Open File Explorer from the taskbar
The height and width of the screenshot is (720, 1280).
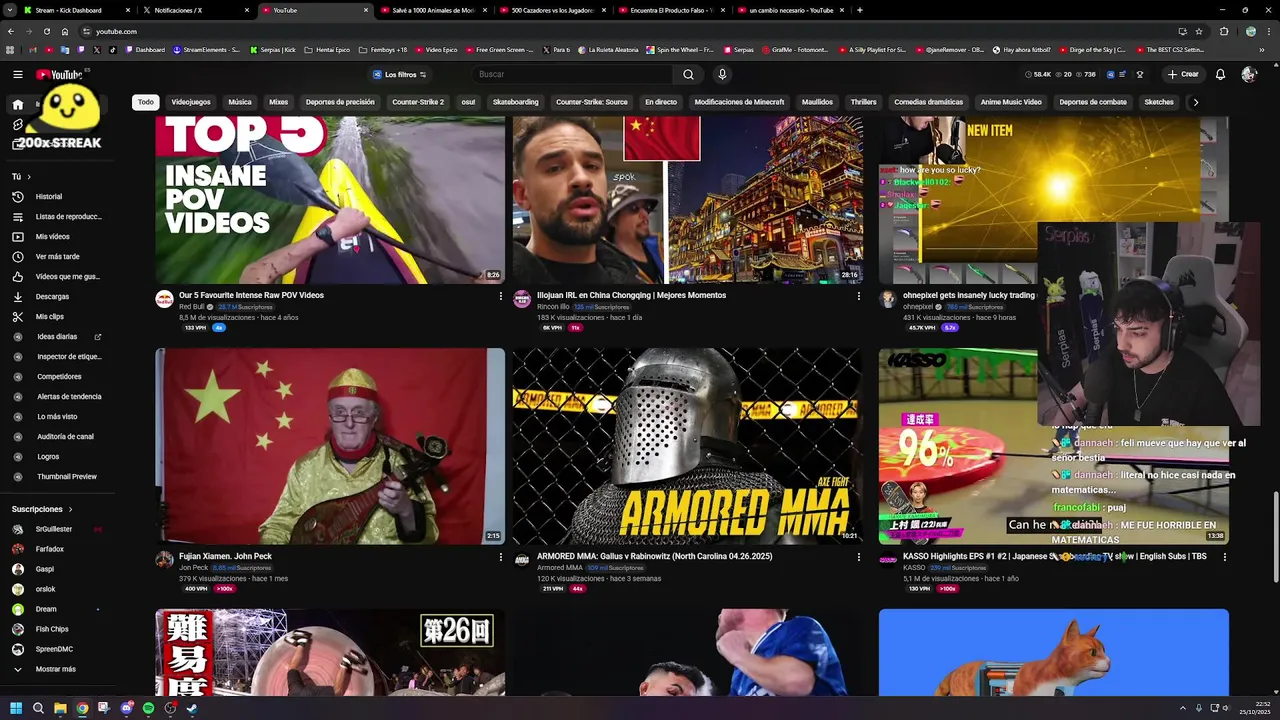click(60, 708)
